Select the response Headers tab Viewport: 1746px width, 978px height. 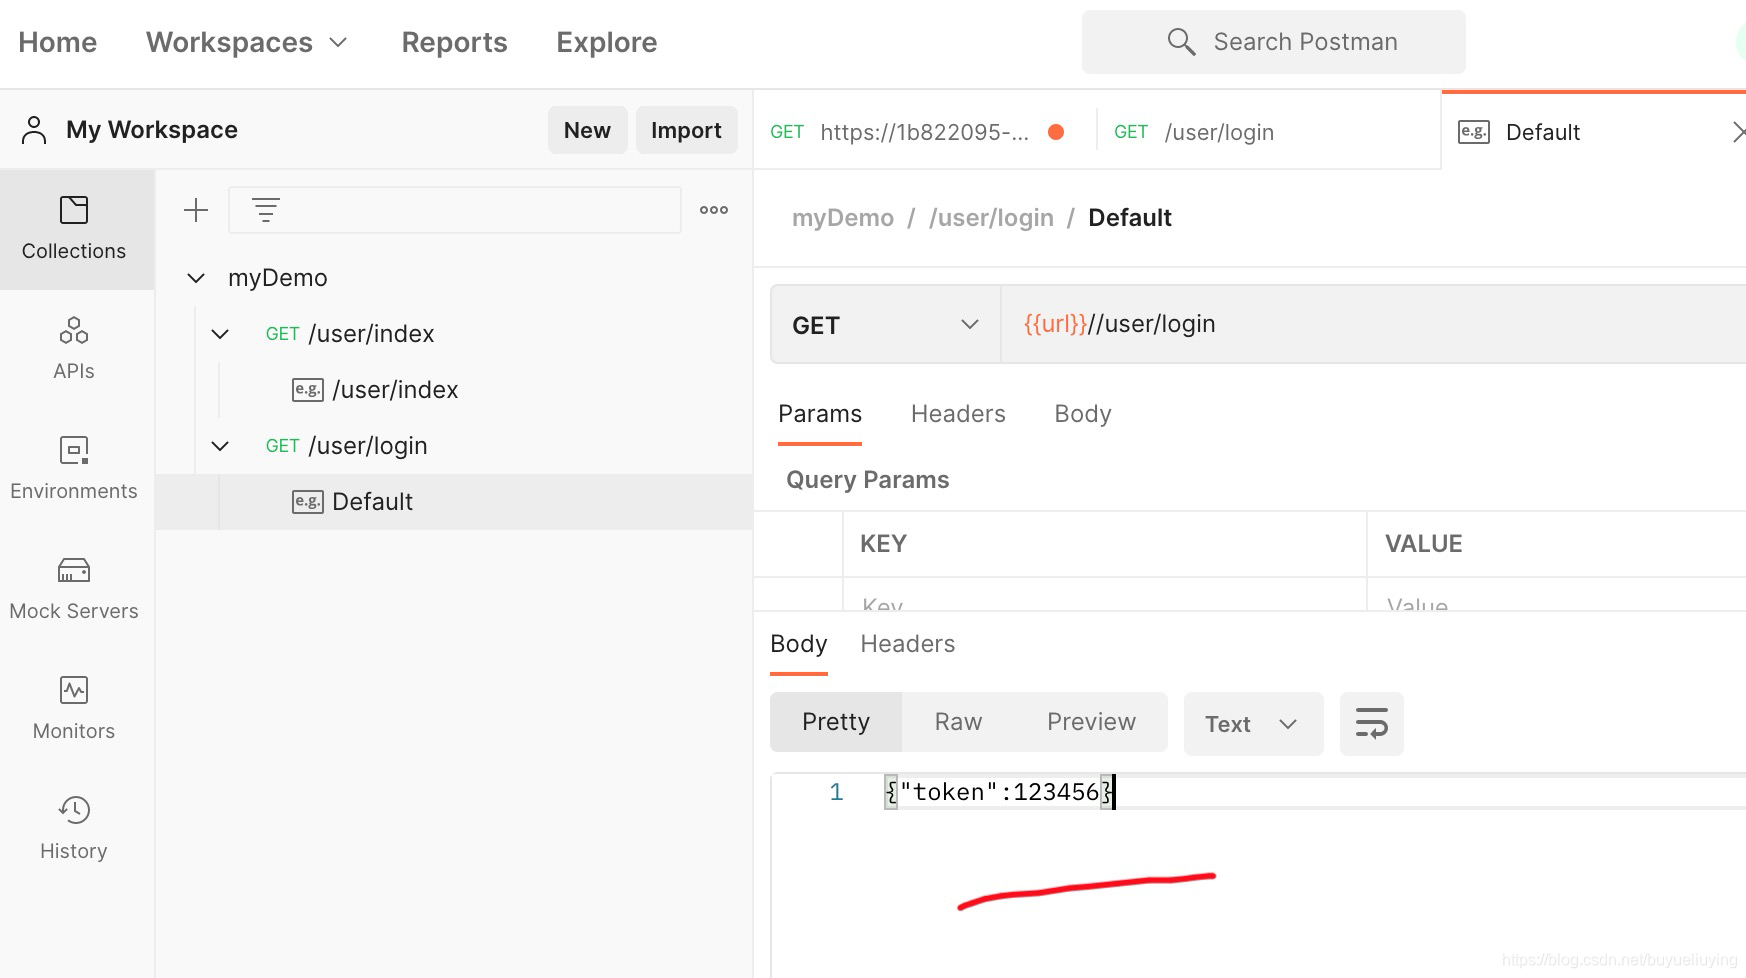(x=908, y=644)
